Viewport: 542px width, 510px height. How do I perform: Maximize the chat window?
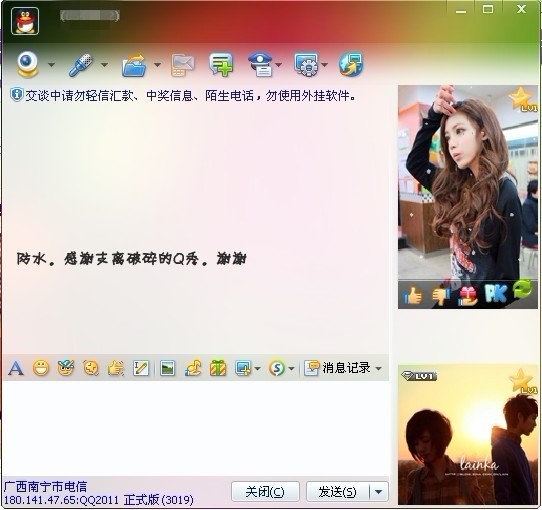[488, 10]
